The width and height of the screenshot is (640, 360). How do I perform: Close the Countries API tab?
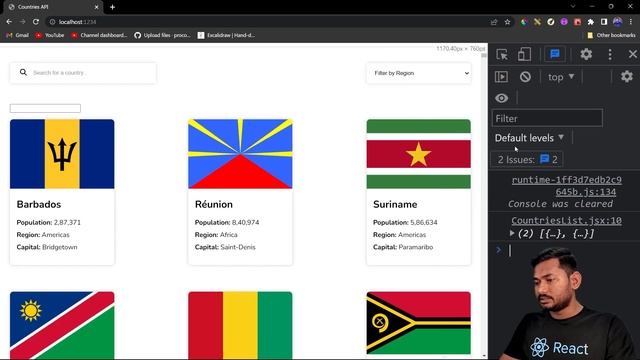96,7
